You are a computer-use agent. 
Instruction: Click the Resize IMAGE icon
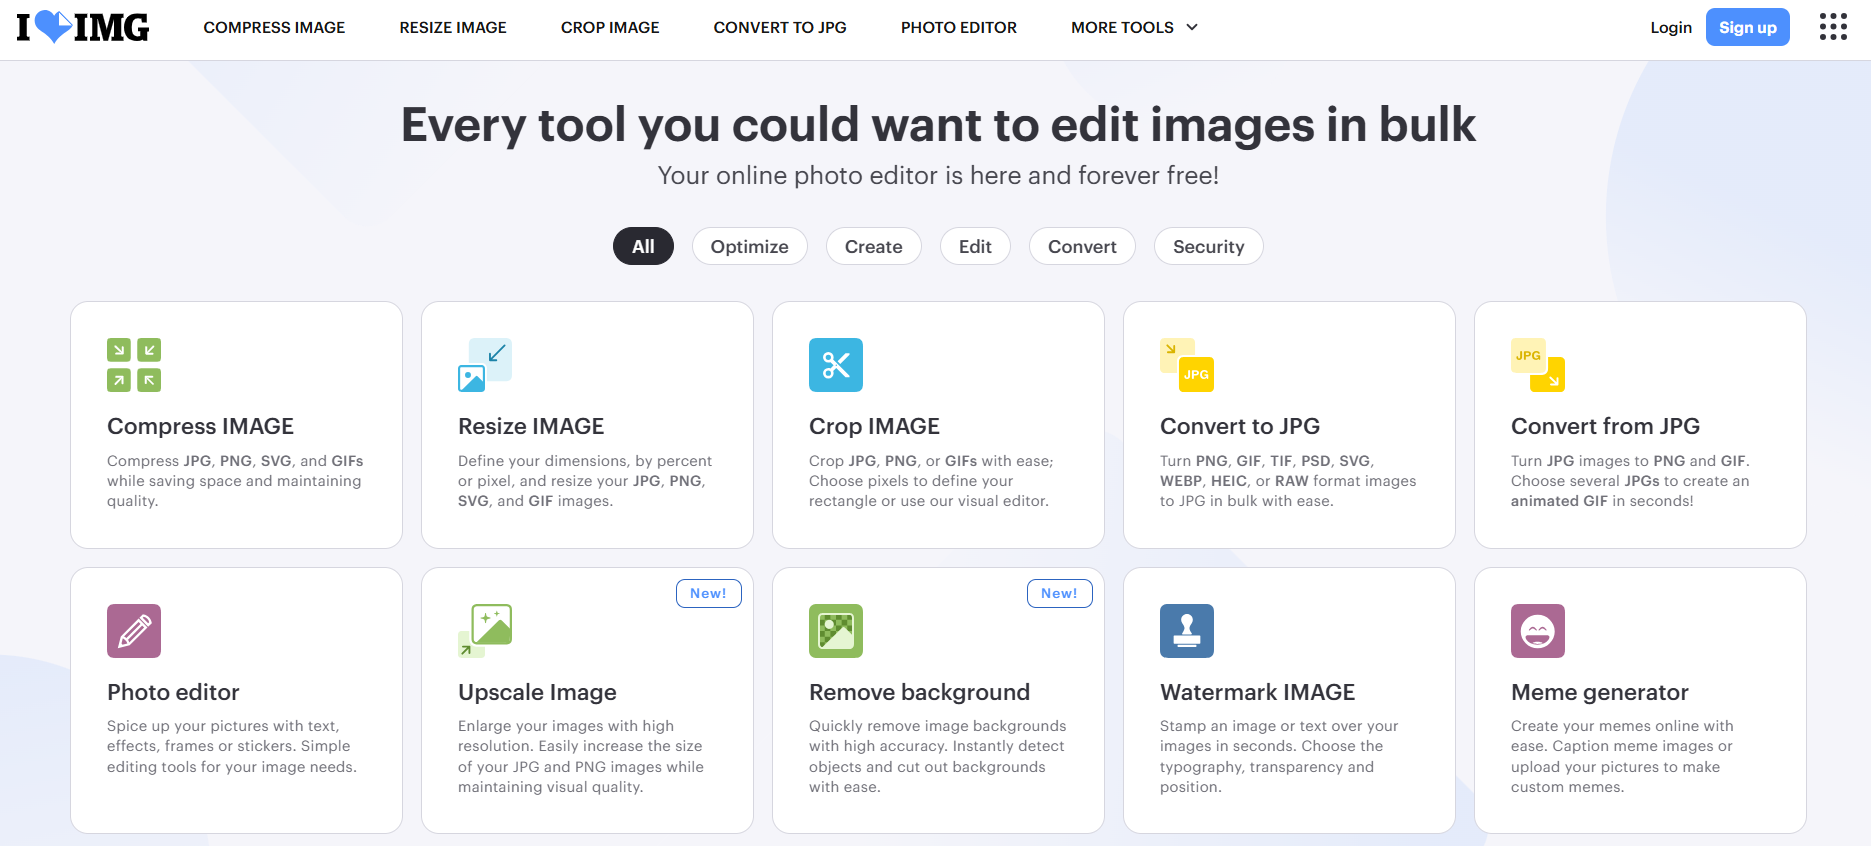click(x=485, y=365)
